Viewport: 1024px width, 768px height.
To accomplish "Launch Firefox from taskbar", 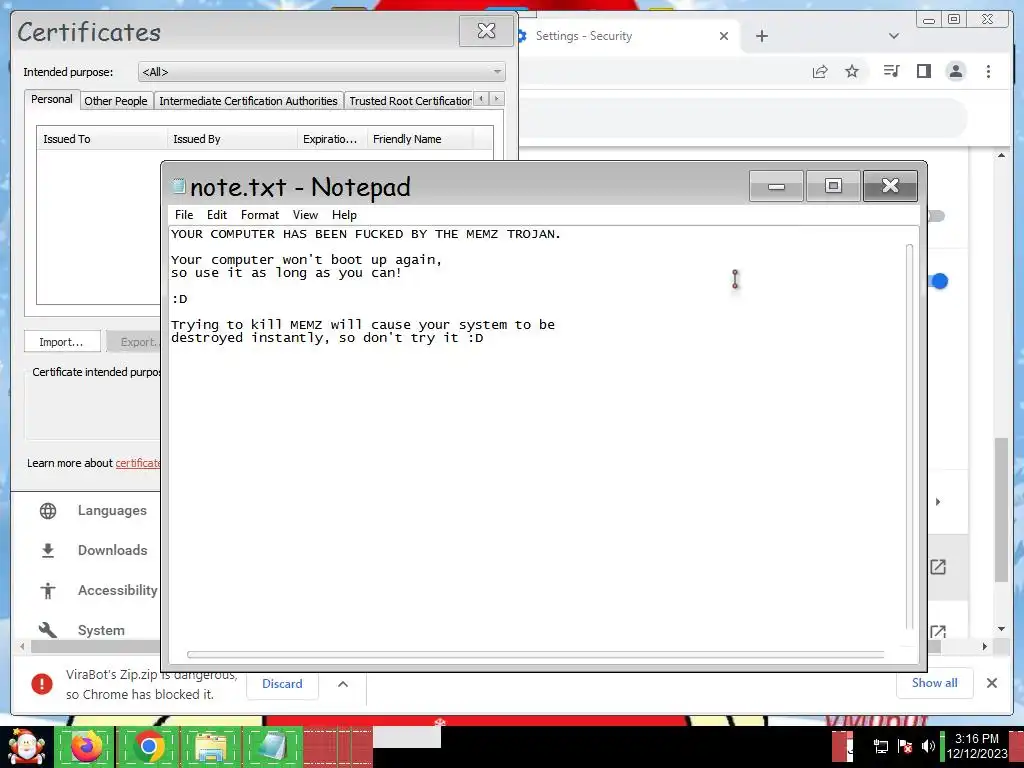I will 86,746.
